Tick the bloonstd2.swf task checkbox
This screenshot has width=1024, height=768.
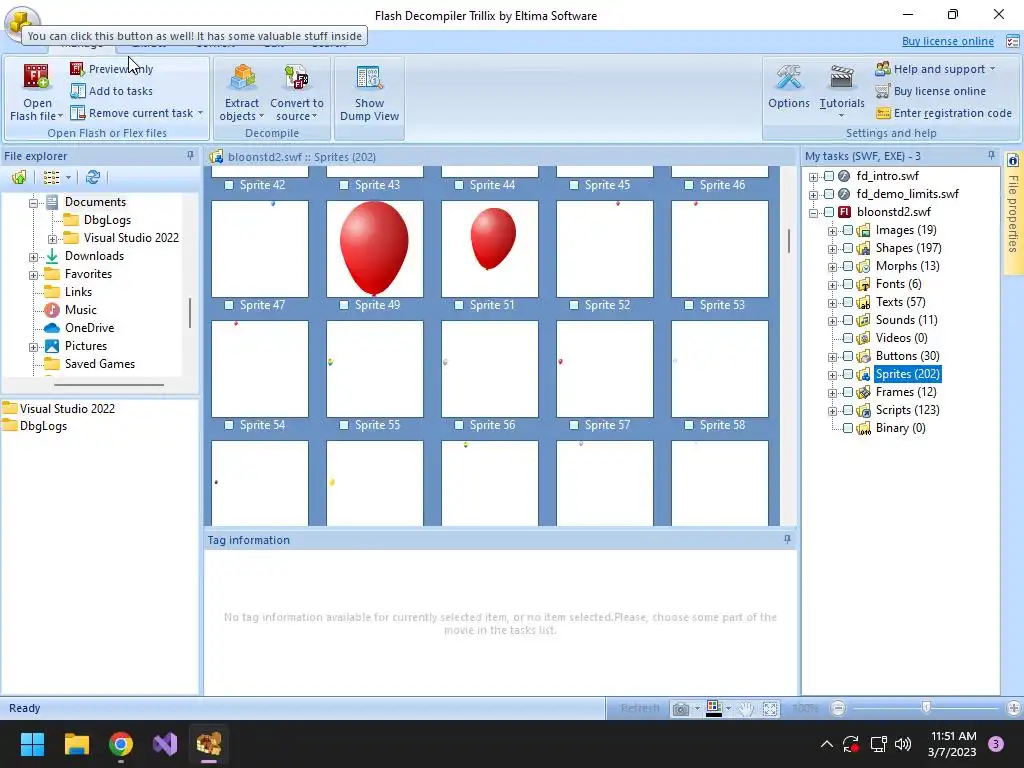(829, 212)
